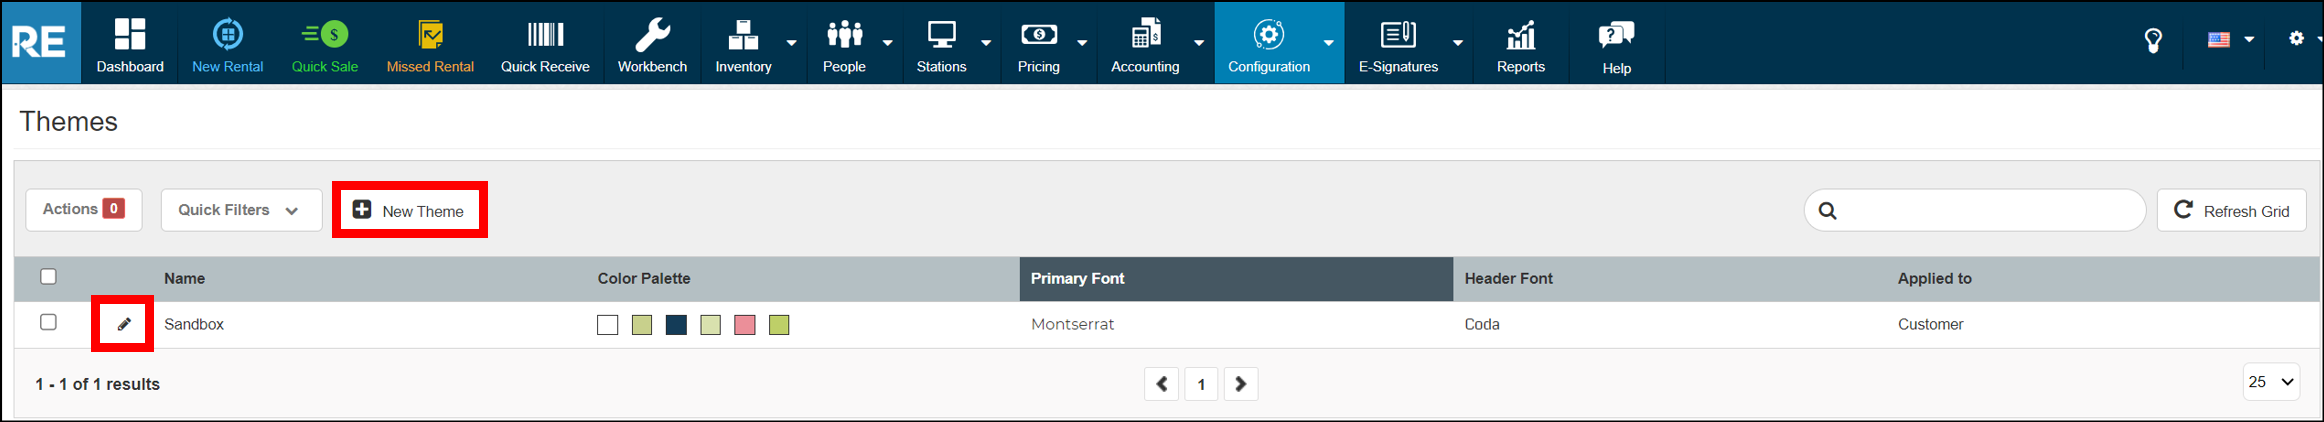Open the Accounting menu
This screenshot has width=2324, height=422.
(1145, 44)
